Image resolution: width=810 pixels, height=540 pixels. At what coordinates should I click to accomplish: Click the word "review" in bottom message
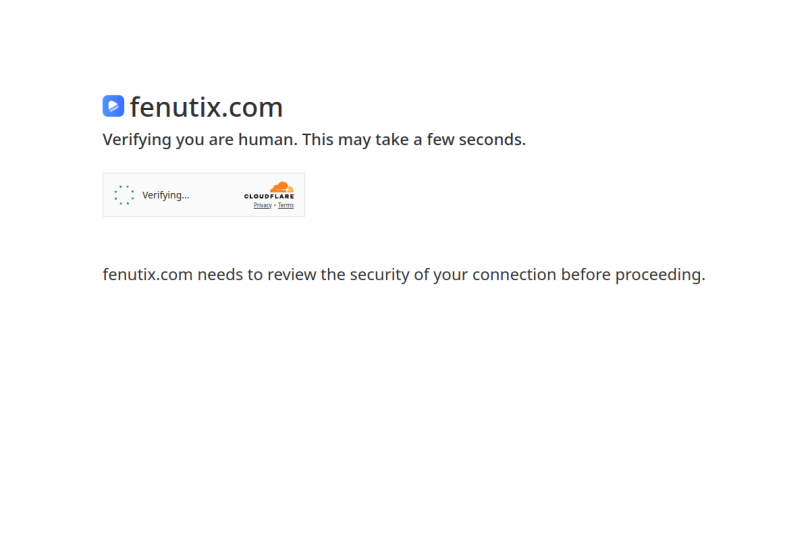tap(291, 274)
